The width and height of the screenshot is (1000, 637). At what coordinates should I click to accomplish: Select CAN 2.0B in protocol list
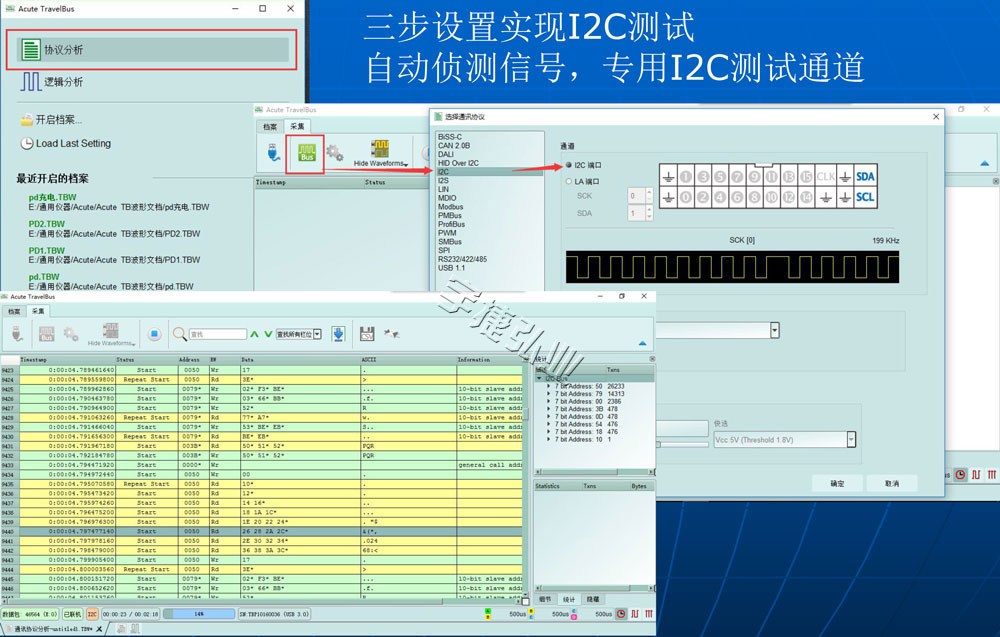(x=454, y=145)
